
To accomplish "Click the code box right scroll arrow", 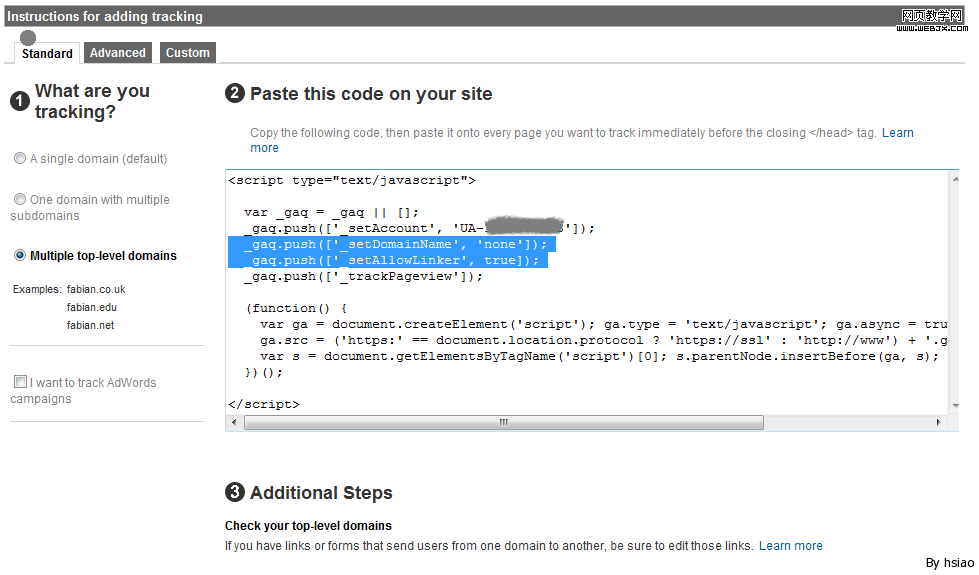I will [x=938, y=423].
